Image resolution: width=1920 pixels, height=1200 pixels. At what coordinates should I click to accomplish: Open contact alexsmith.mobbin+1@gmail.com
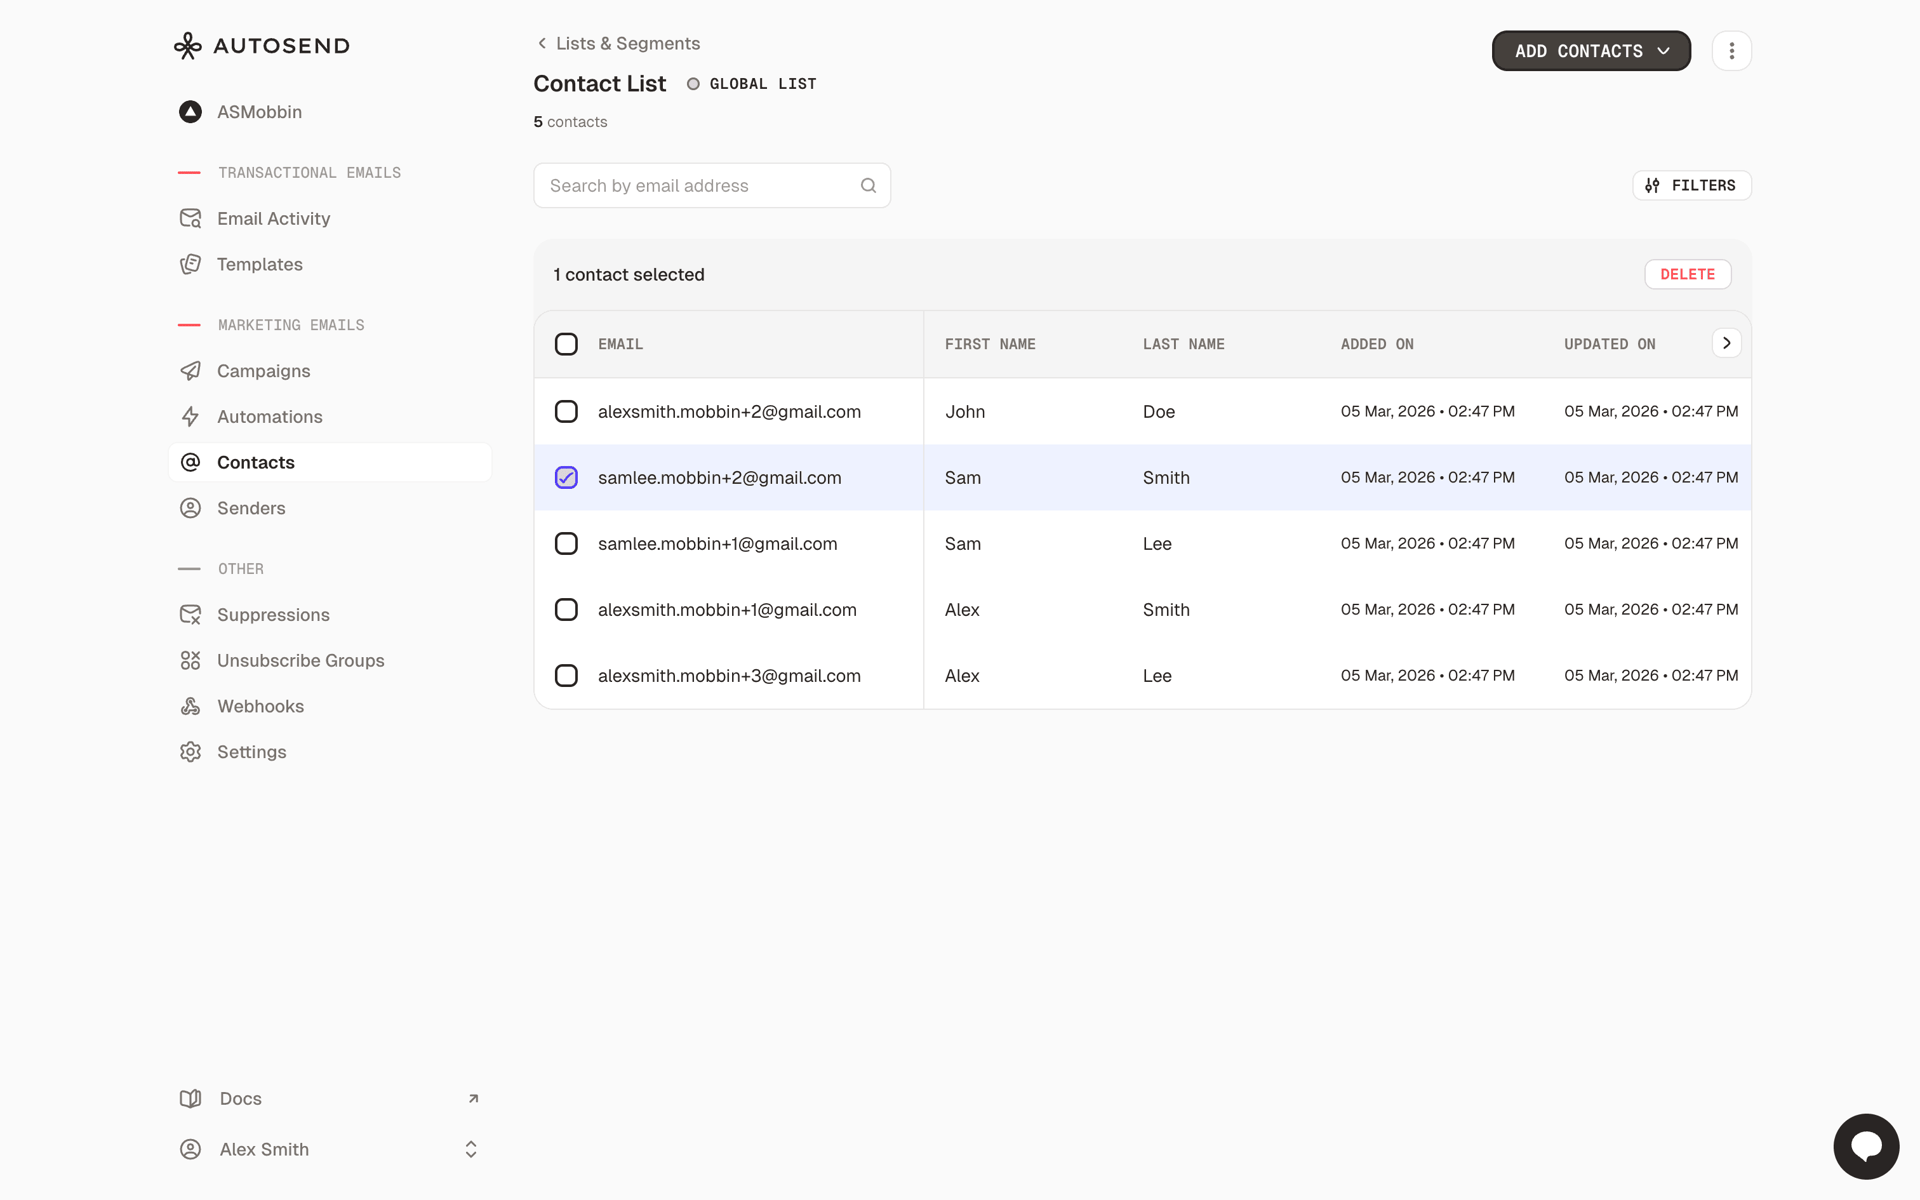click(727, 609)
